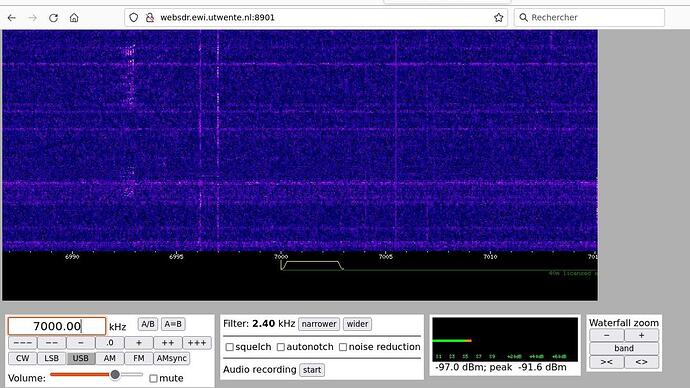
Task: Go to the browser home page
Action: click(x=74, y=18)
